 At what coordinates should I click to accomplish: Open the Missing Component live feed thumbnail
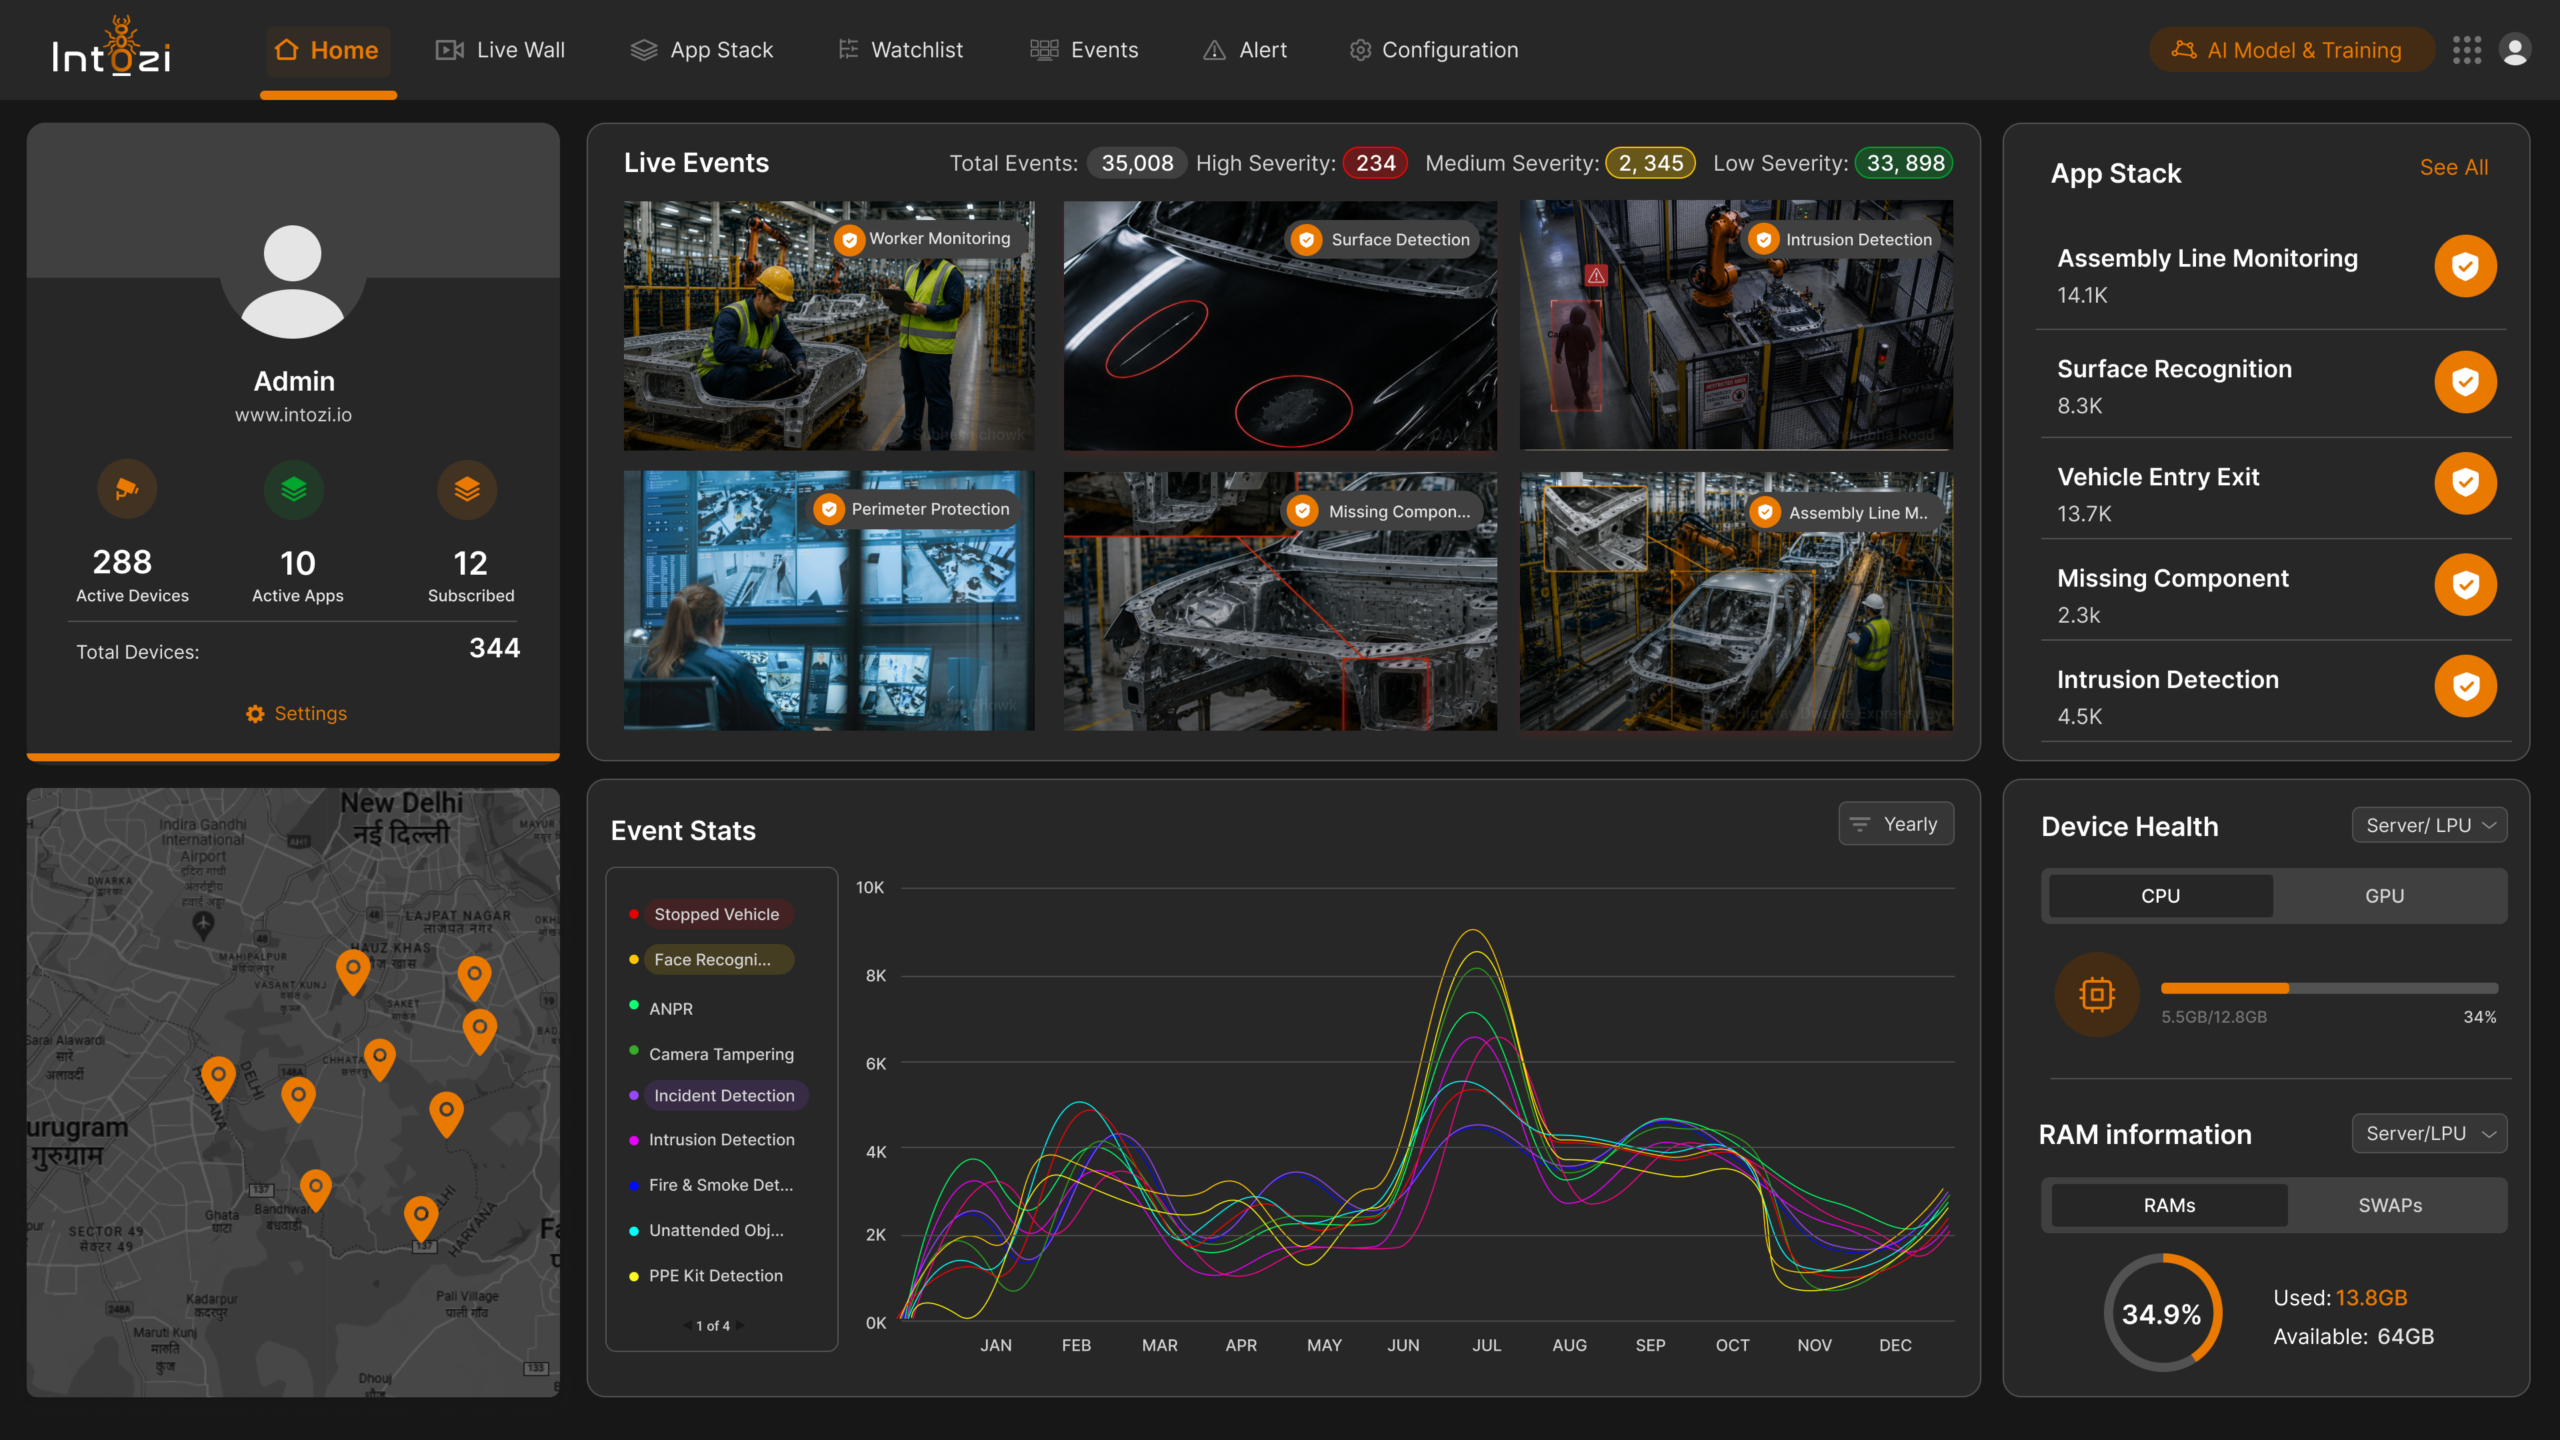tap(1280, 600)
